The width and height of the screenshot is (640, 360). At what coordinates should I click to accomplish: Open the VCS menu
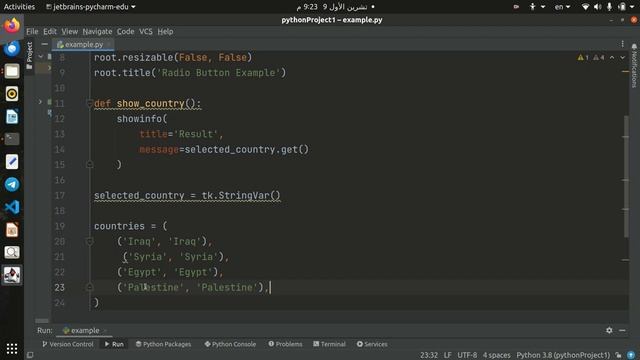(146, 31)
